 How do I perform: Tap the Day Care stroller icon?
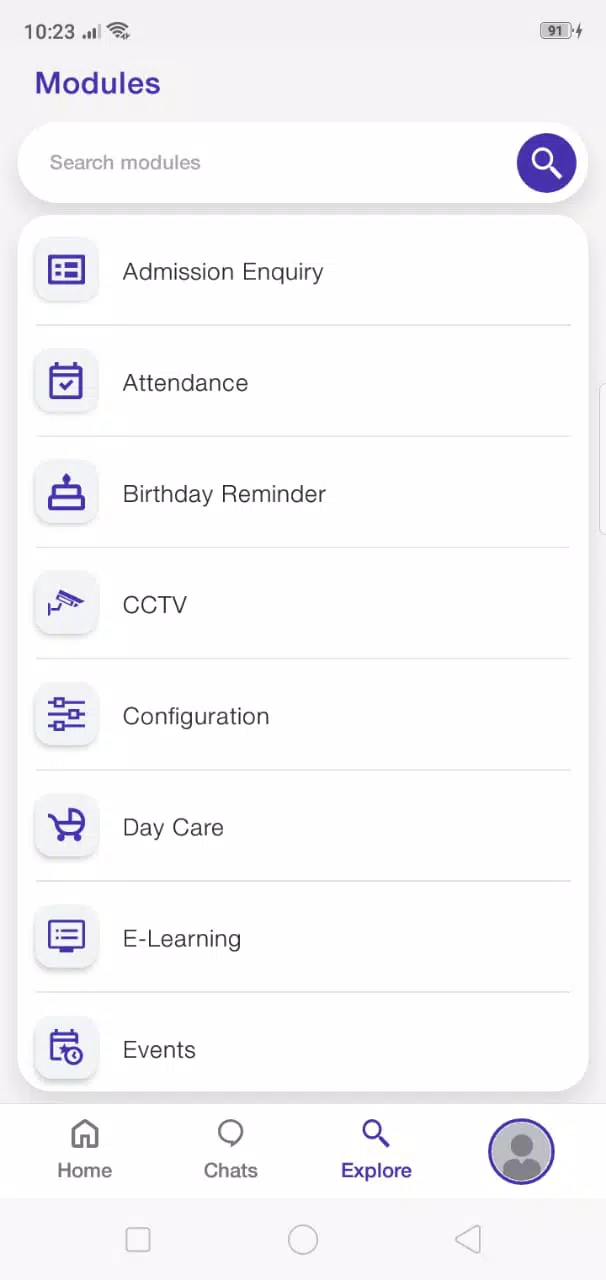pos(67,825)
